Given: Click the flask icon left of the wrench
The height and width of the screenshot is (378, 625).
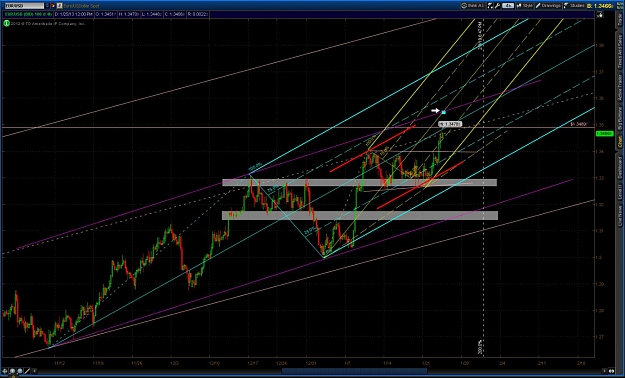Looking at the screenshot, I should coord(490,6).
